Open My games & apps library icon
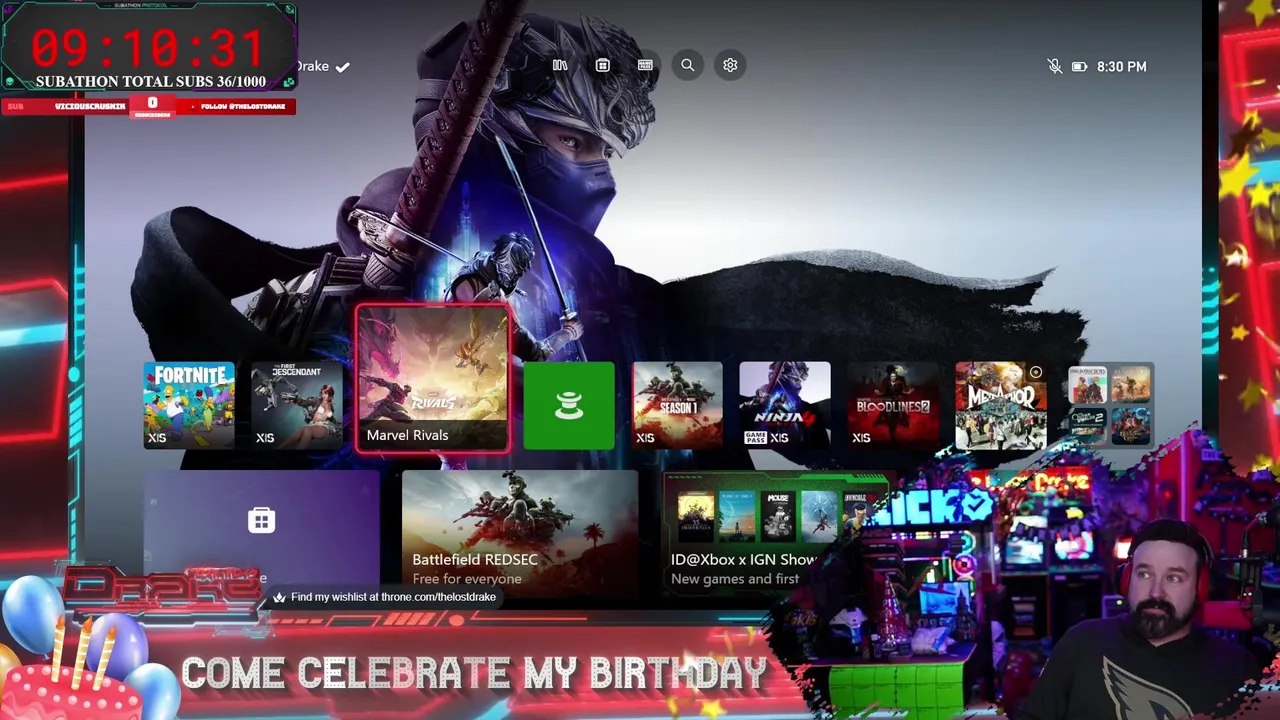Image resolution: width=1280 pixels, height=720 pixels. tap(560, 65)
